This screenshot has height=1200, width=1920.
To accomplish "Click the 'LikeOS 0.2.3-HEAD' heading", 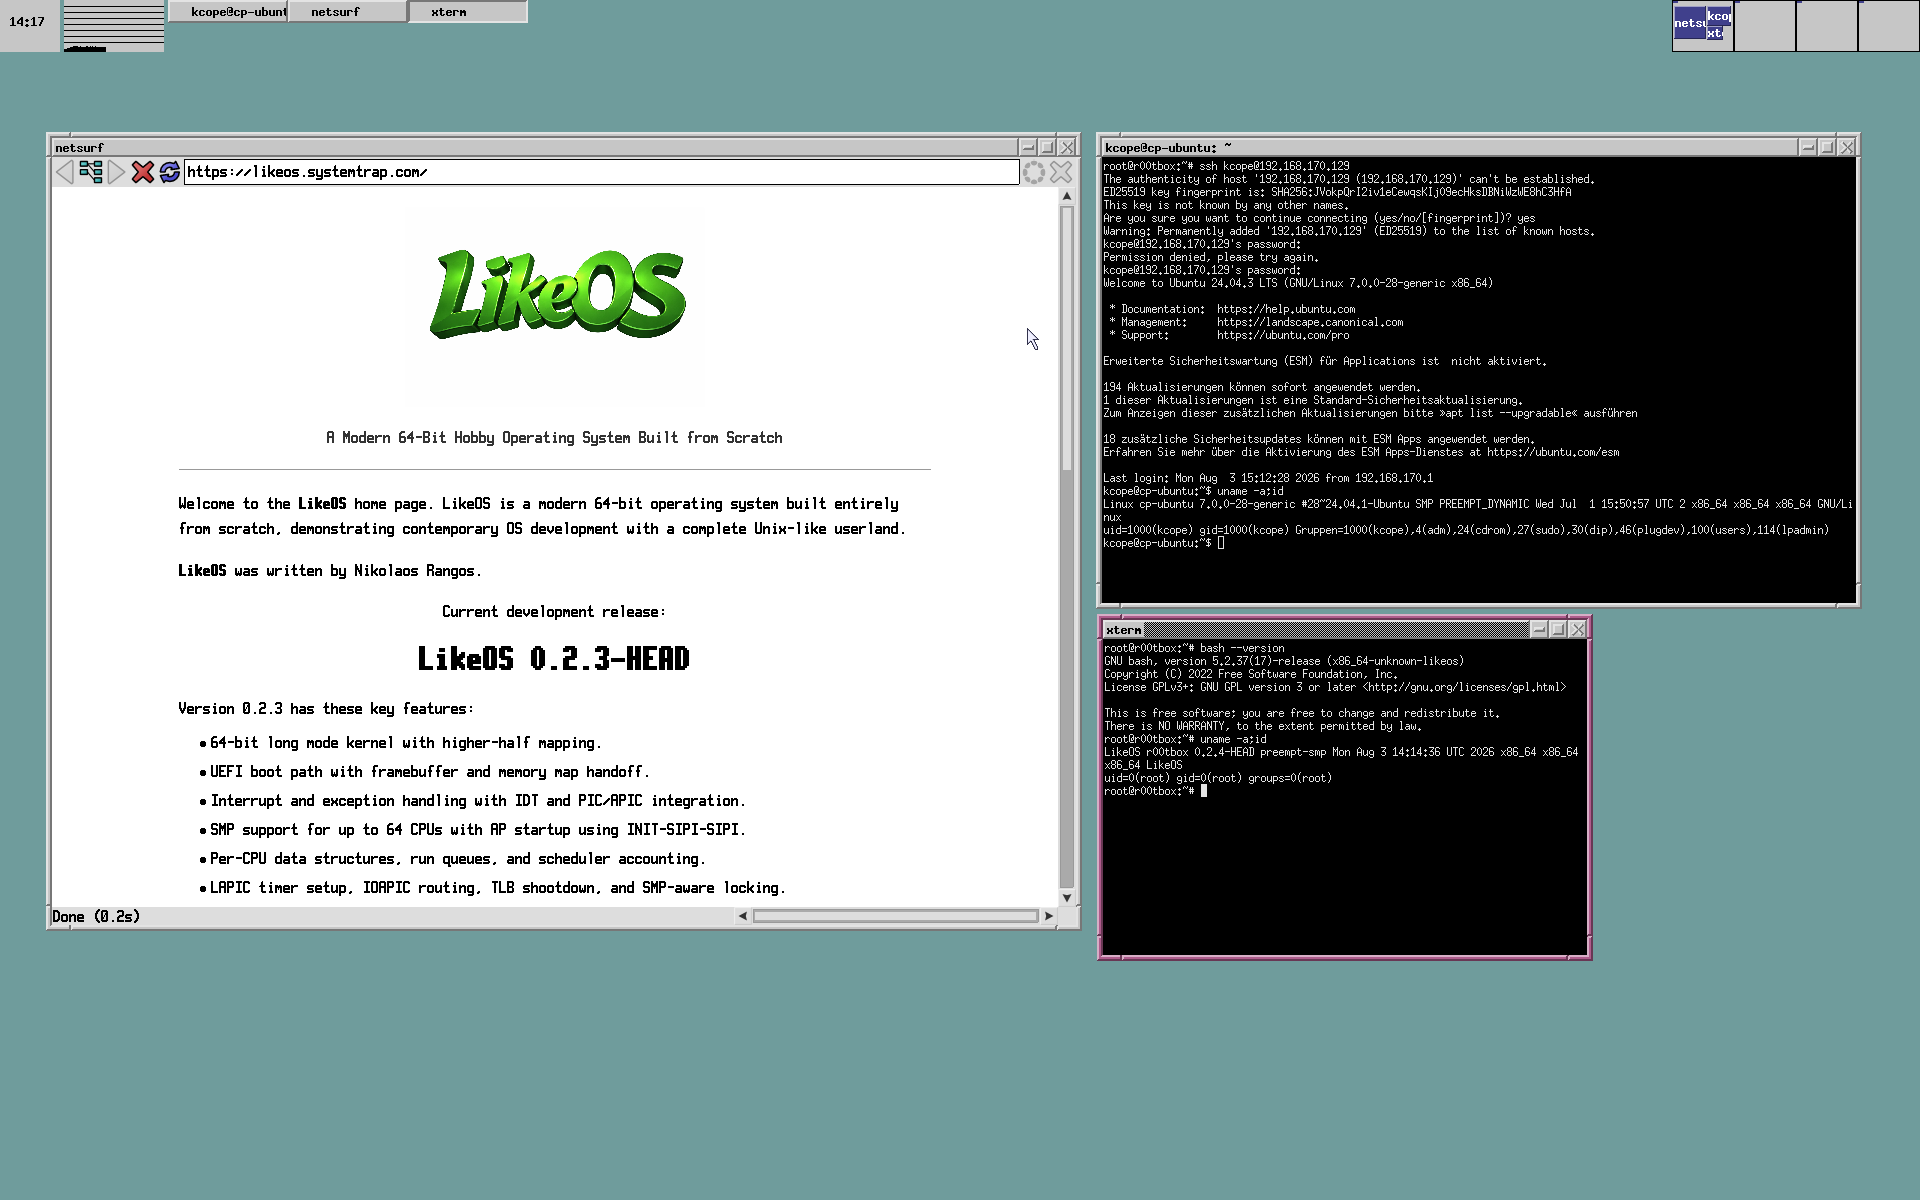I will tap(553, 659).
